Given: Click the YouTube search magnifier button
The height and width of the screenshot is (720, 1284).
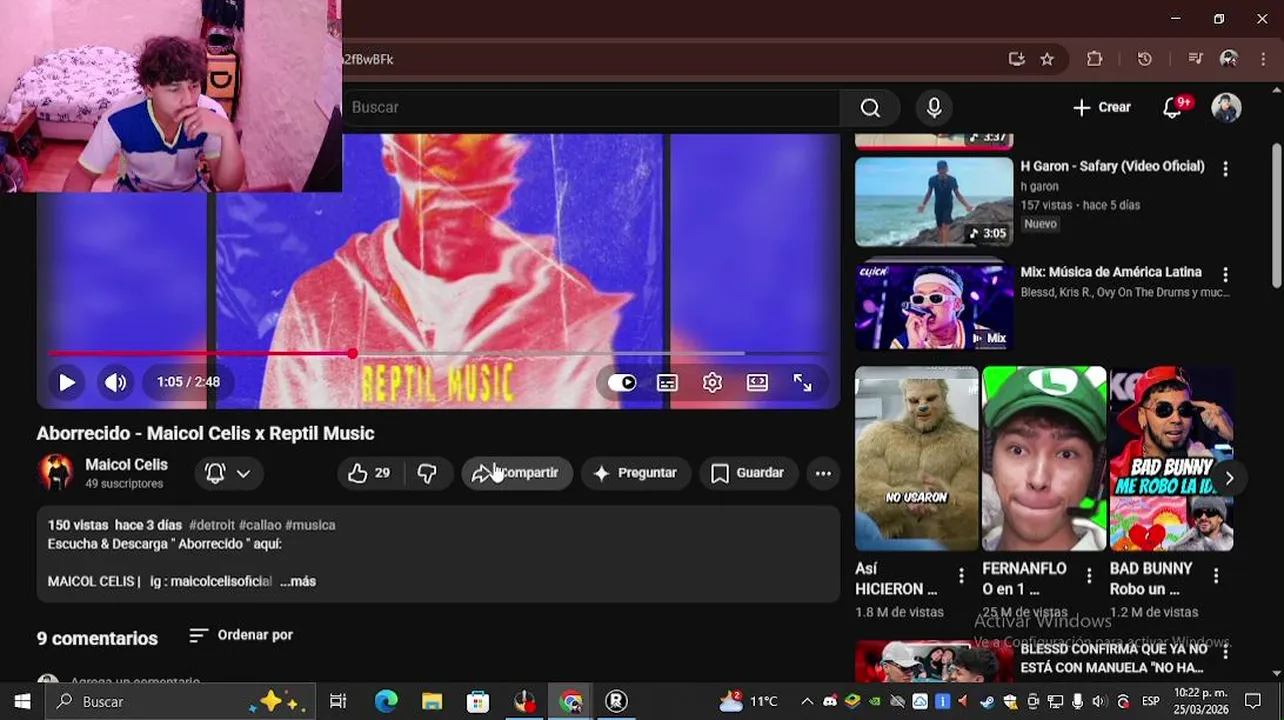Looking at the screenshot, I should point(870,107).
